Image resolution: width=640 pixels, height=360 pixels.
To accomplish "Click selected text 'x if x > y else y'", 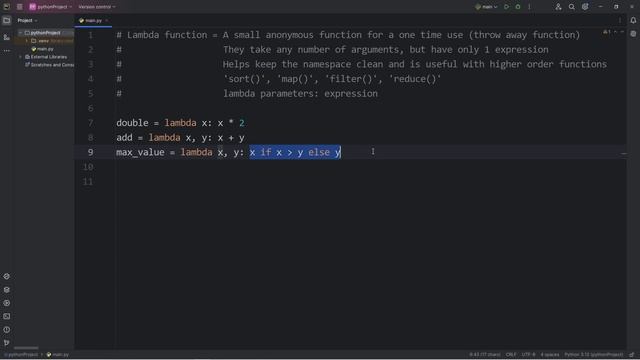I will [295, 152].
